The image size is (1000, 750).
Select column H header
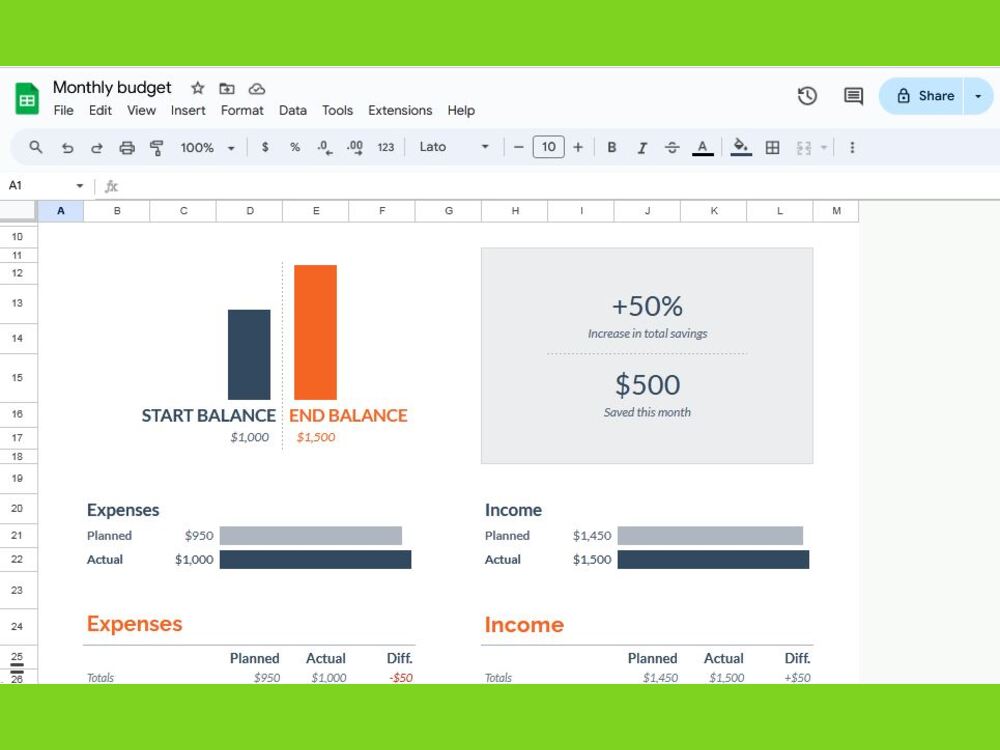point(515,211)
